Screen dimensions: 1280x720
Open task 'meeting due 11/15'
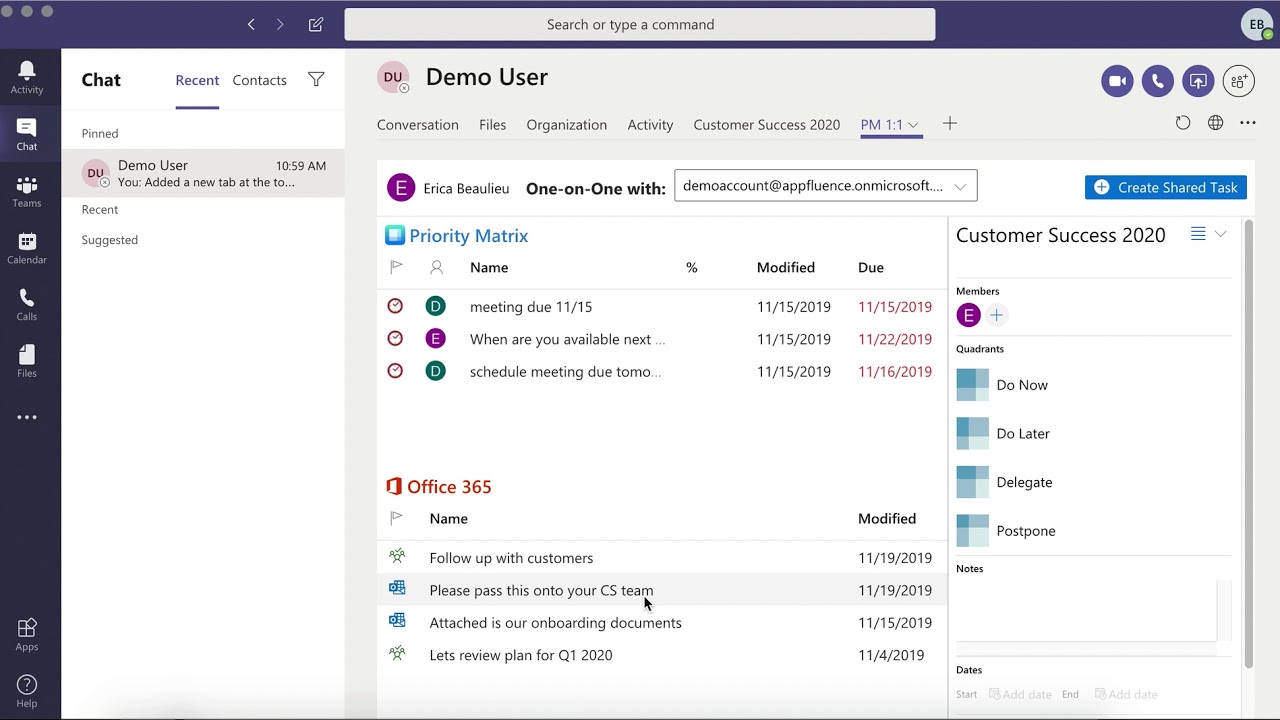click(x=531, y=307)
